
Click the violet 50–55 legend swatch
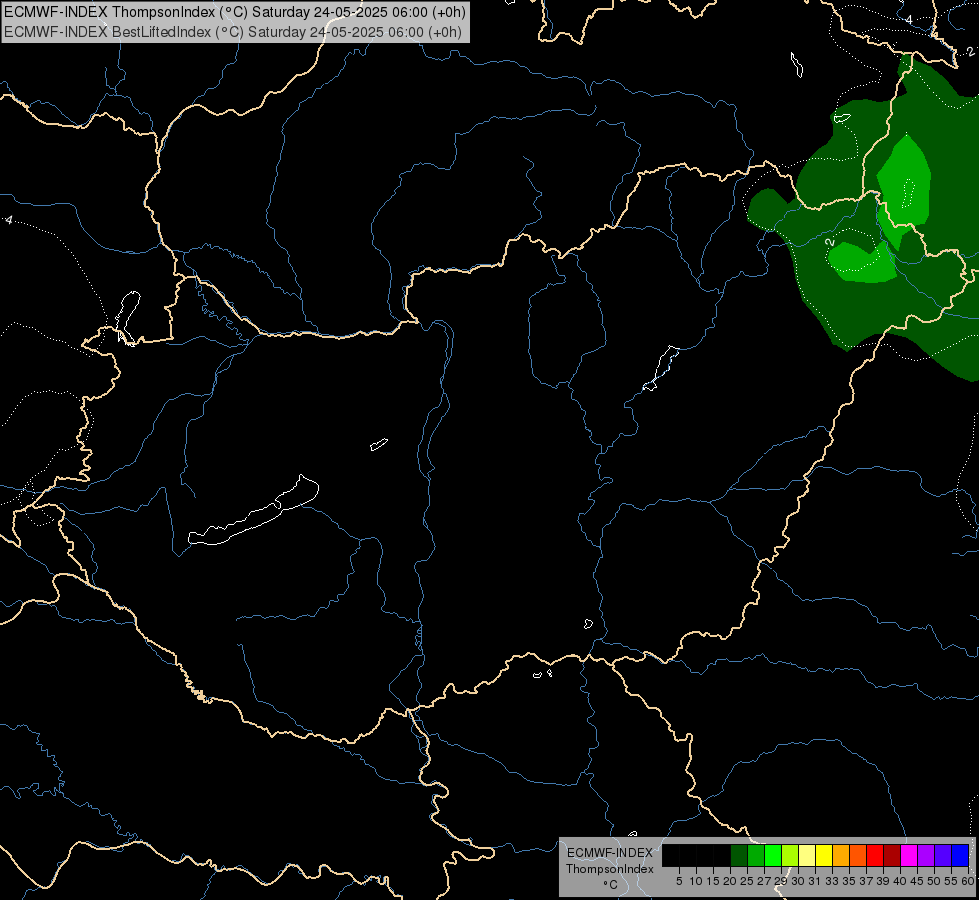coord(943,855)
